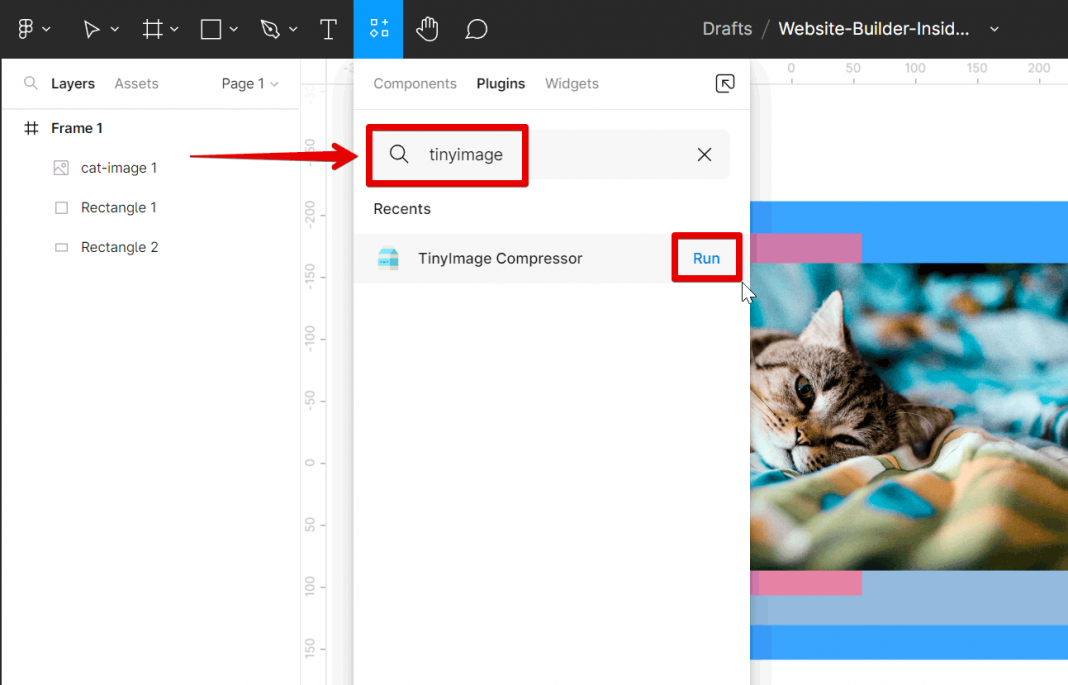Open the Pen tool options chevron

[x=293, y=29]
